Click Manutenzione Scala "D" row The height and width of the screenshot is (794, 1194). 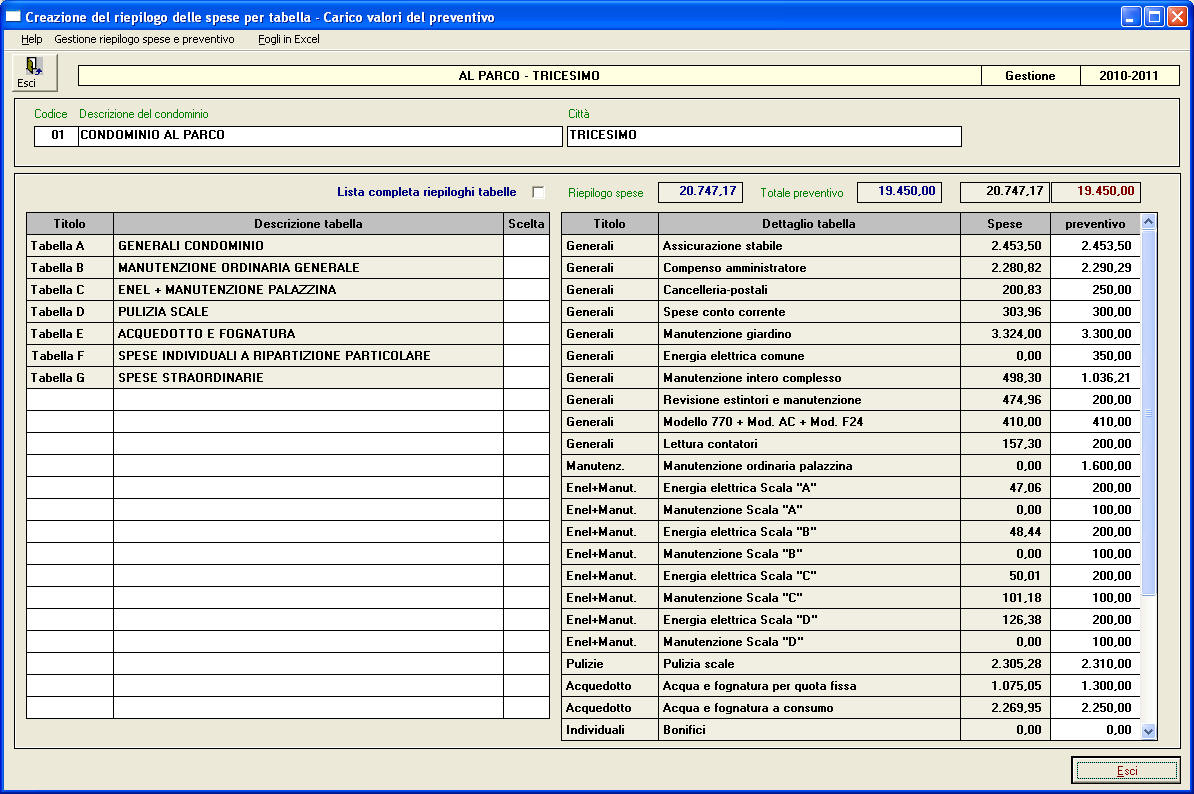pos(851,643)
